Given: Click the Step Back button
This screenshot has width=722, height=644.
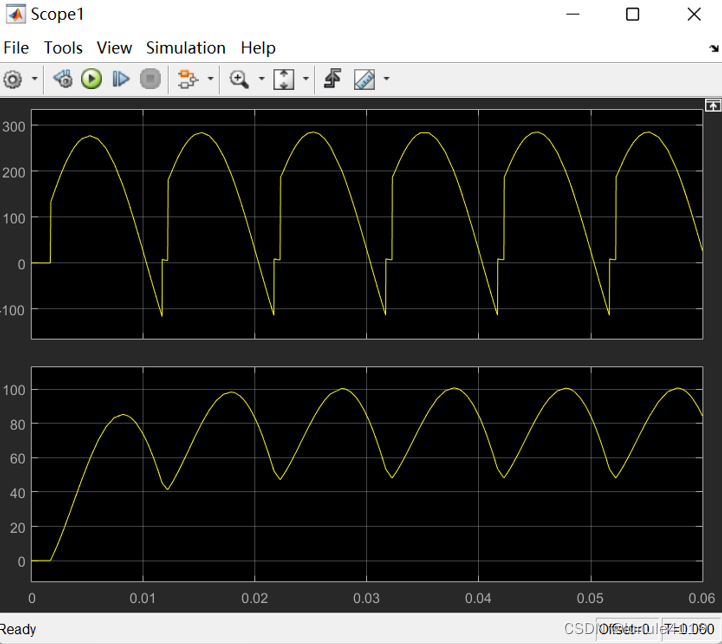Looking at the screenshot, I should click(63, 79).
